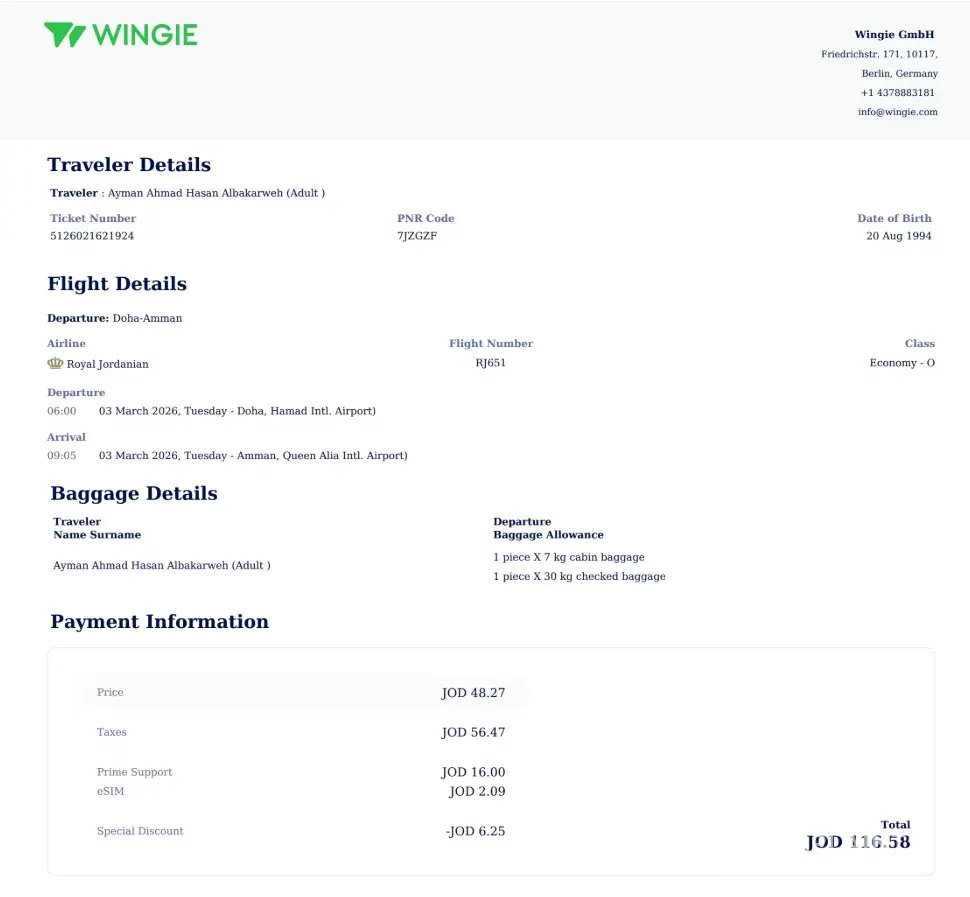
Task: Click the eSIM charge label
Action: coord(111,791)
